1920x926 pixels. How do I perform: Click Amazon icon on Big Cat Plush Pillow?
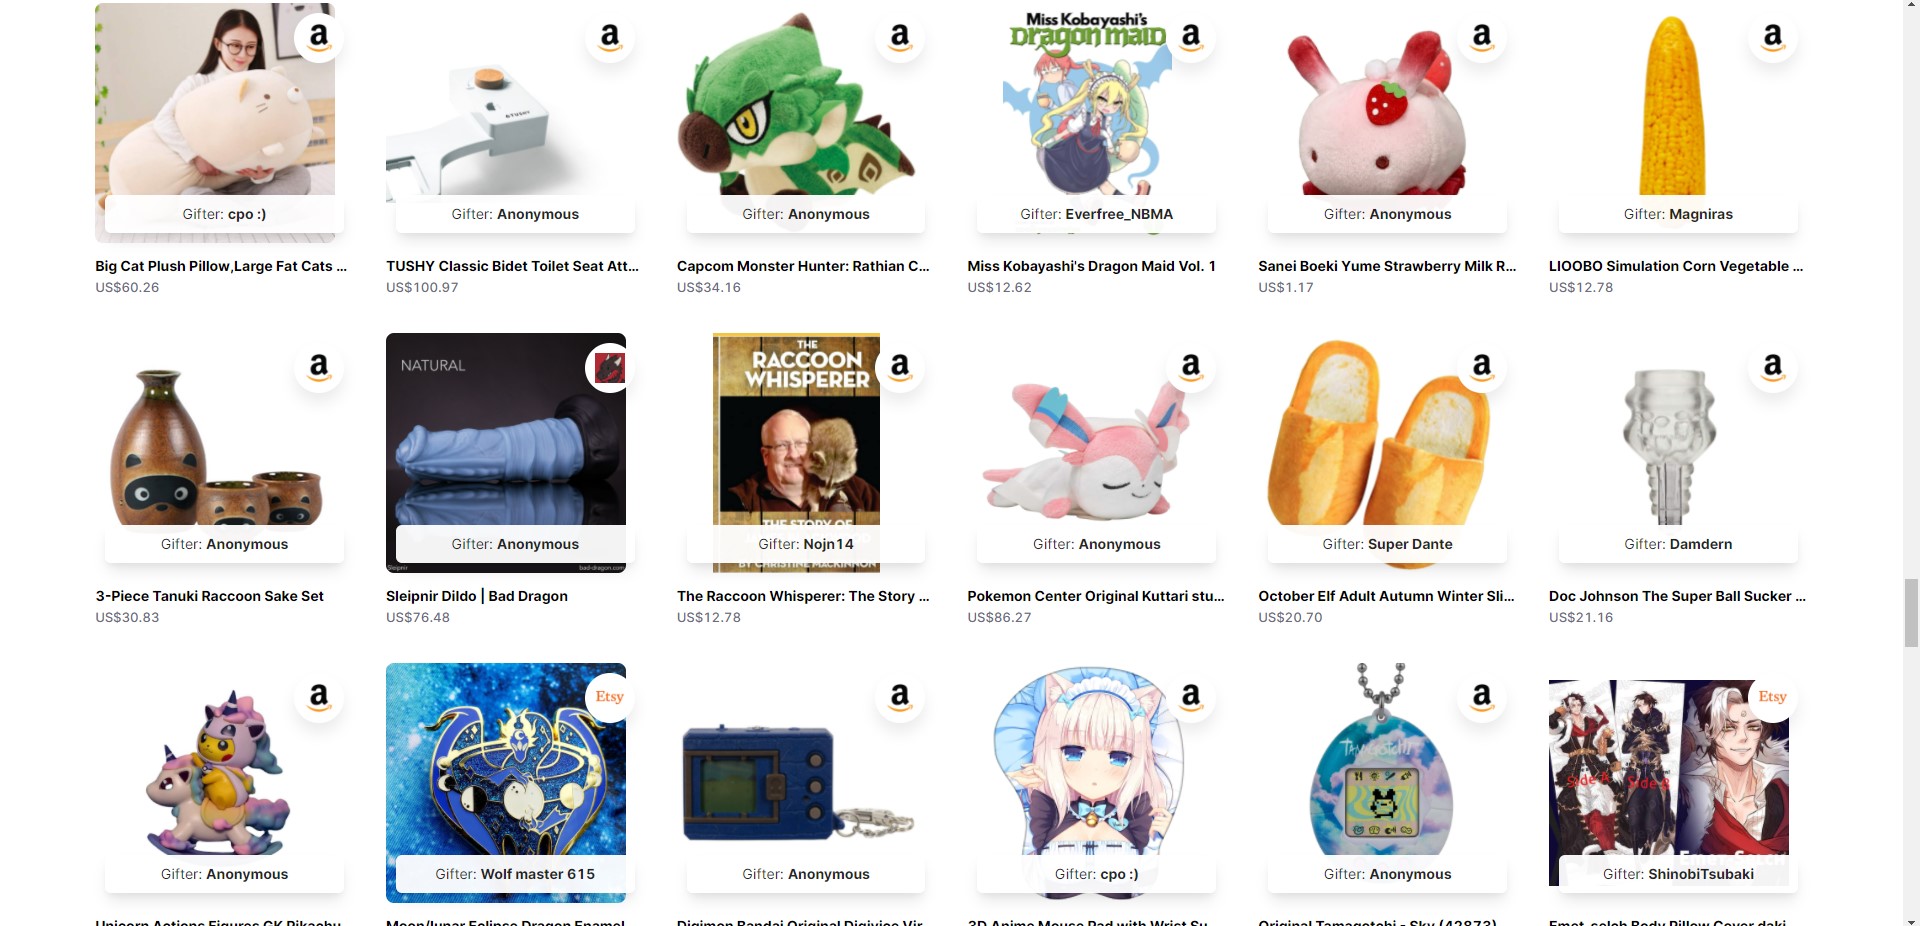(319, 38)
